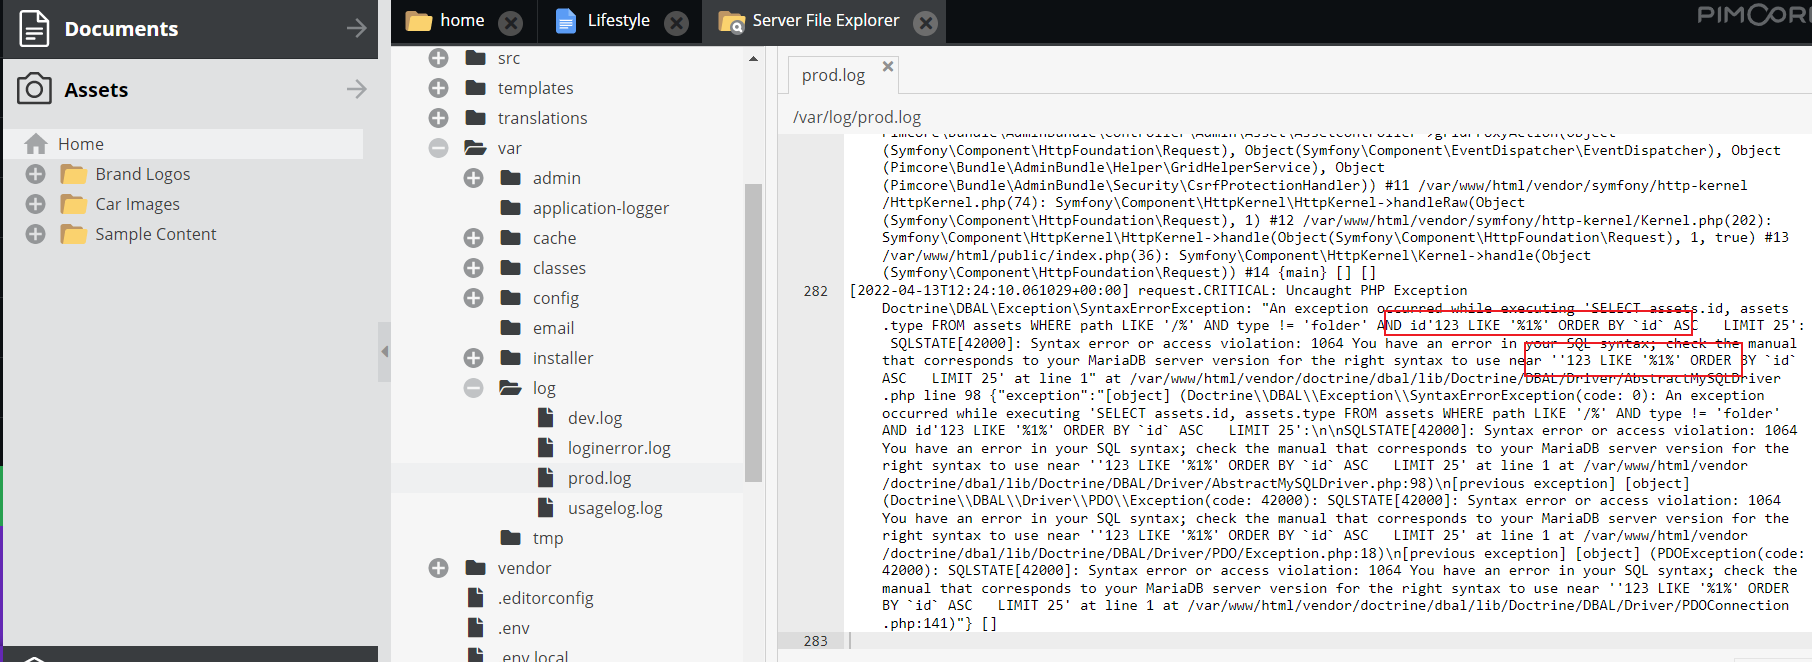The width and height of the screenshot is (1812, 662).
Task: Expand the vendor folder
Action: pyautogui.click(x=438, y=568)
